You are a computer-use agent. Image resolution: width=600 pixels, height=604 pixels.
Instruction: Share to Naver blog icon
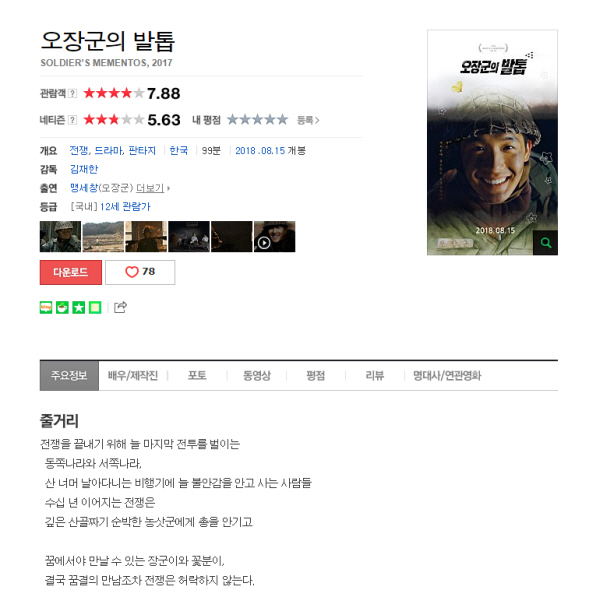pyautogui.click(x=46, y=307)
